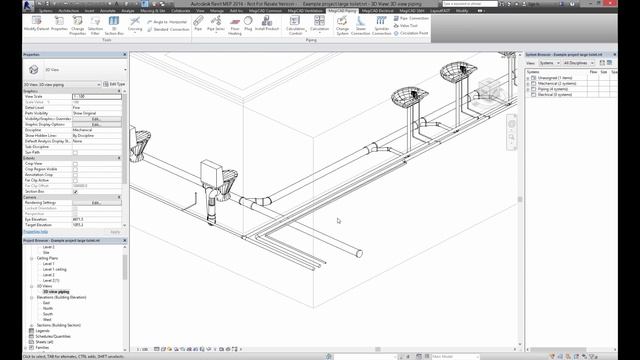Screen dimensions: 640x360
Task: Check the Unassigned systems checkbox
Action: pyautogui.click(x=533, y=78)
